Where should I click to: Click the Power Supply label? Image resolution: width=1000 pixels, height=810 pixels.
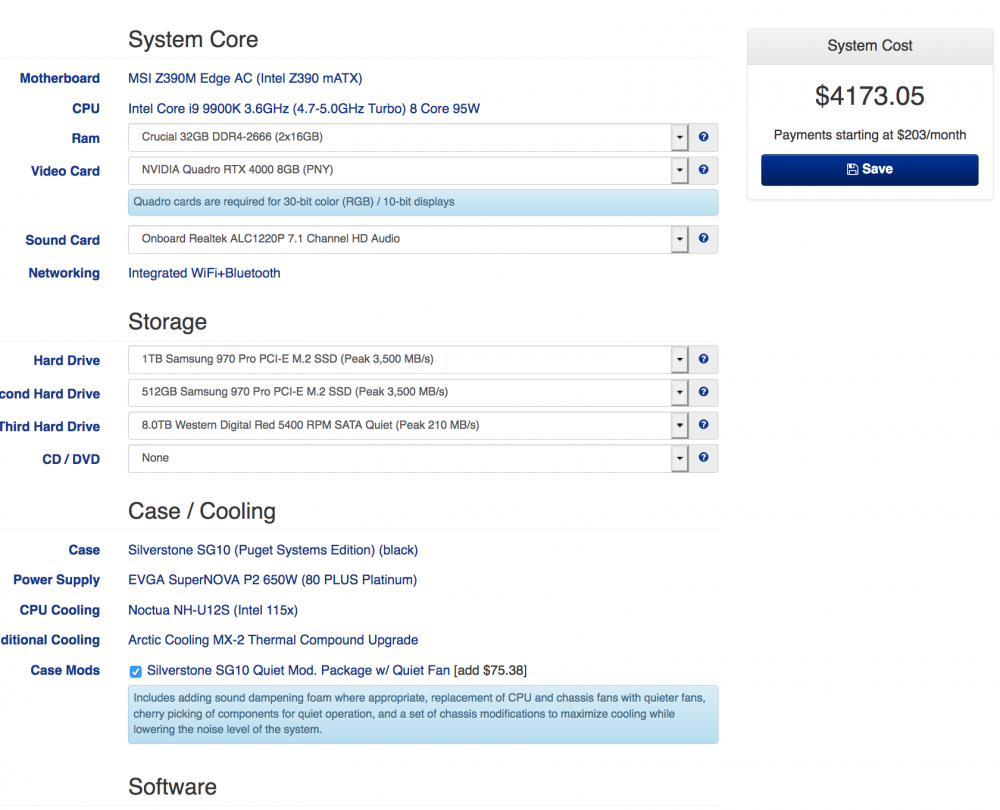[x=56, y=580]
